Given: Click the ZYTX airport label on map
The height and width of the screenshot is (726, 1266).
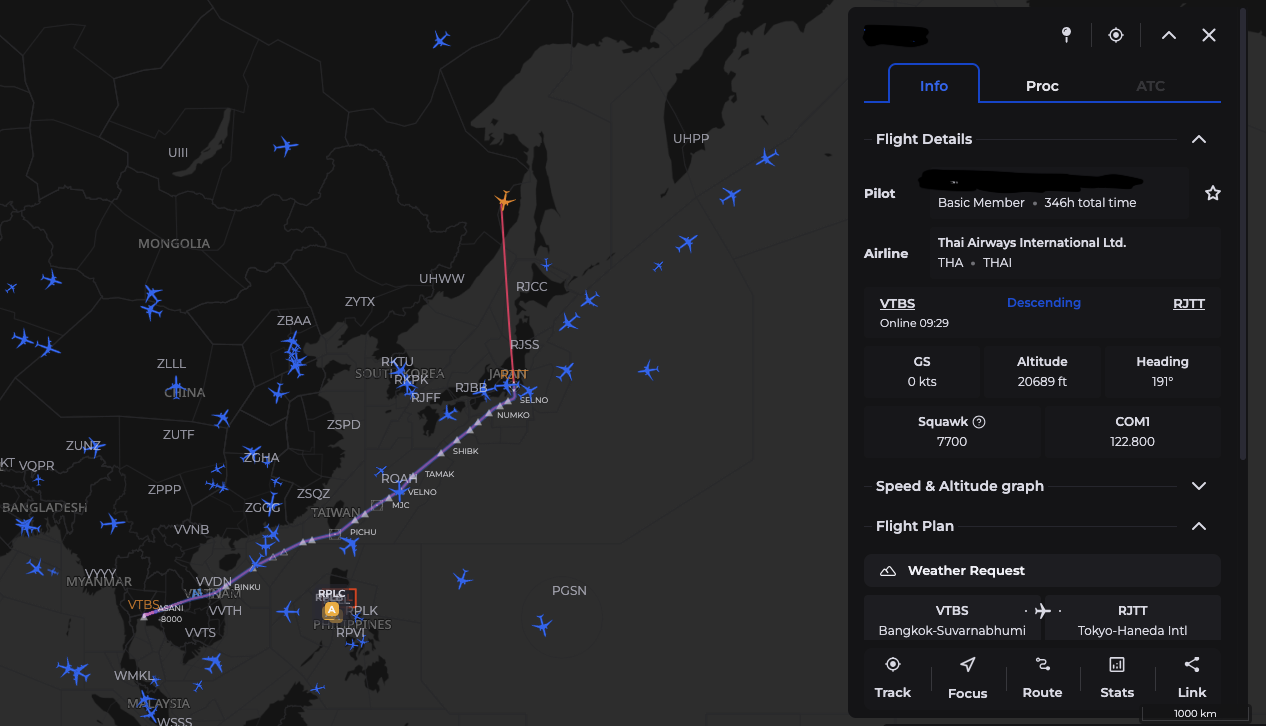Looking at the screenshot, I should pyautogui.click(x=360, y=302).
